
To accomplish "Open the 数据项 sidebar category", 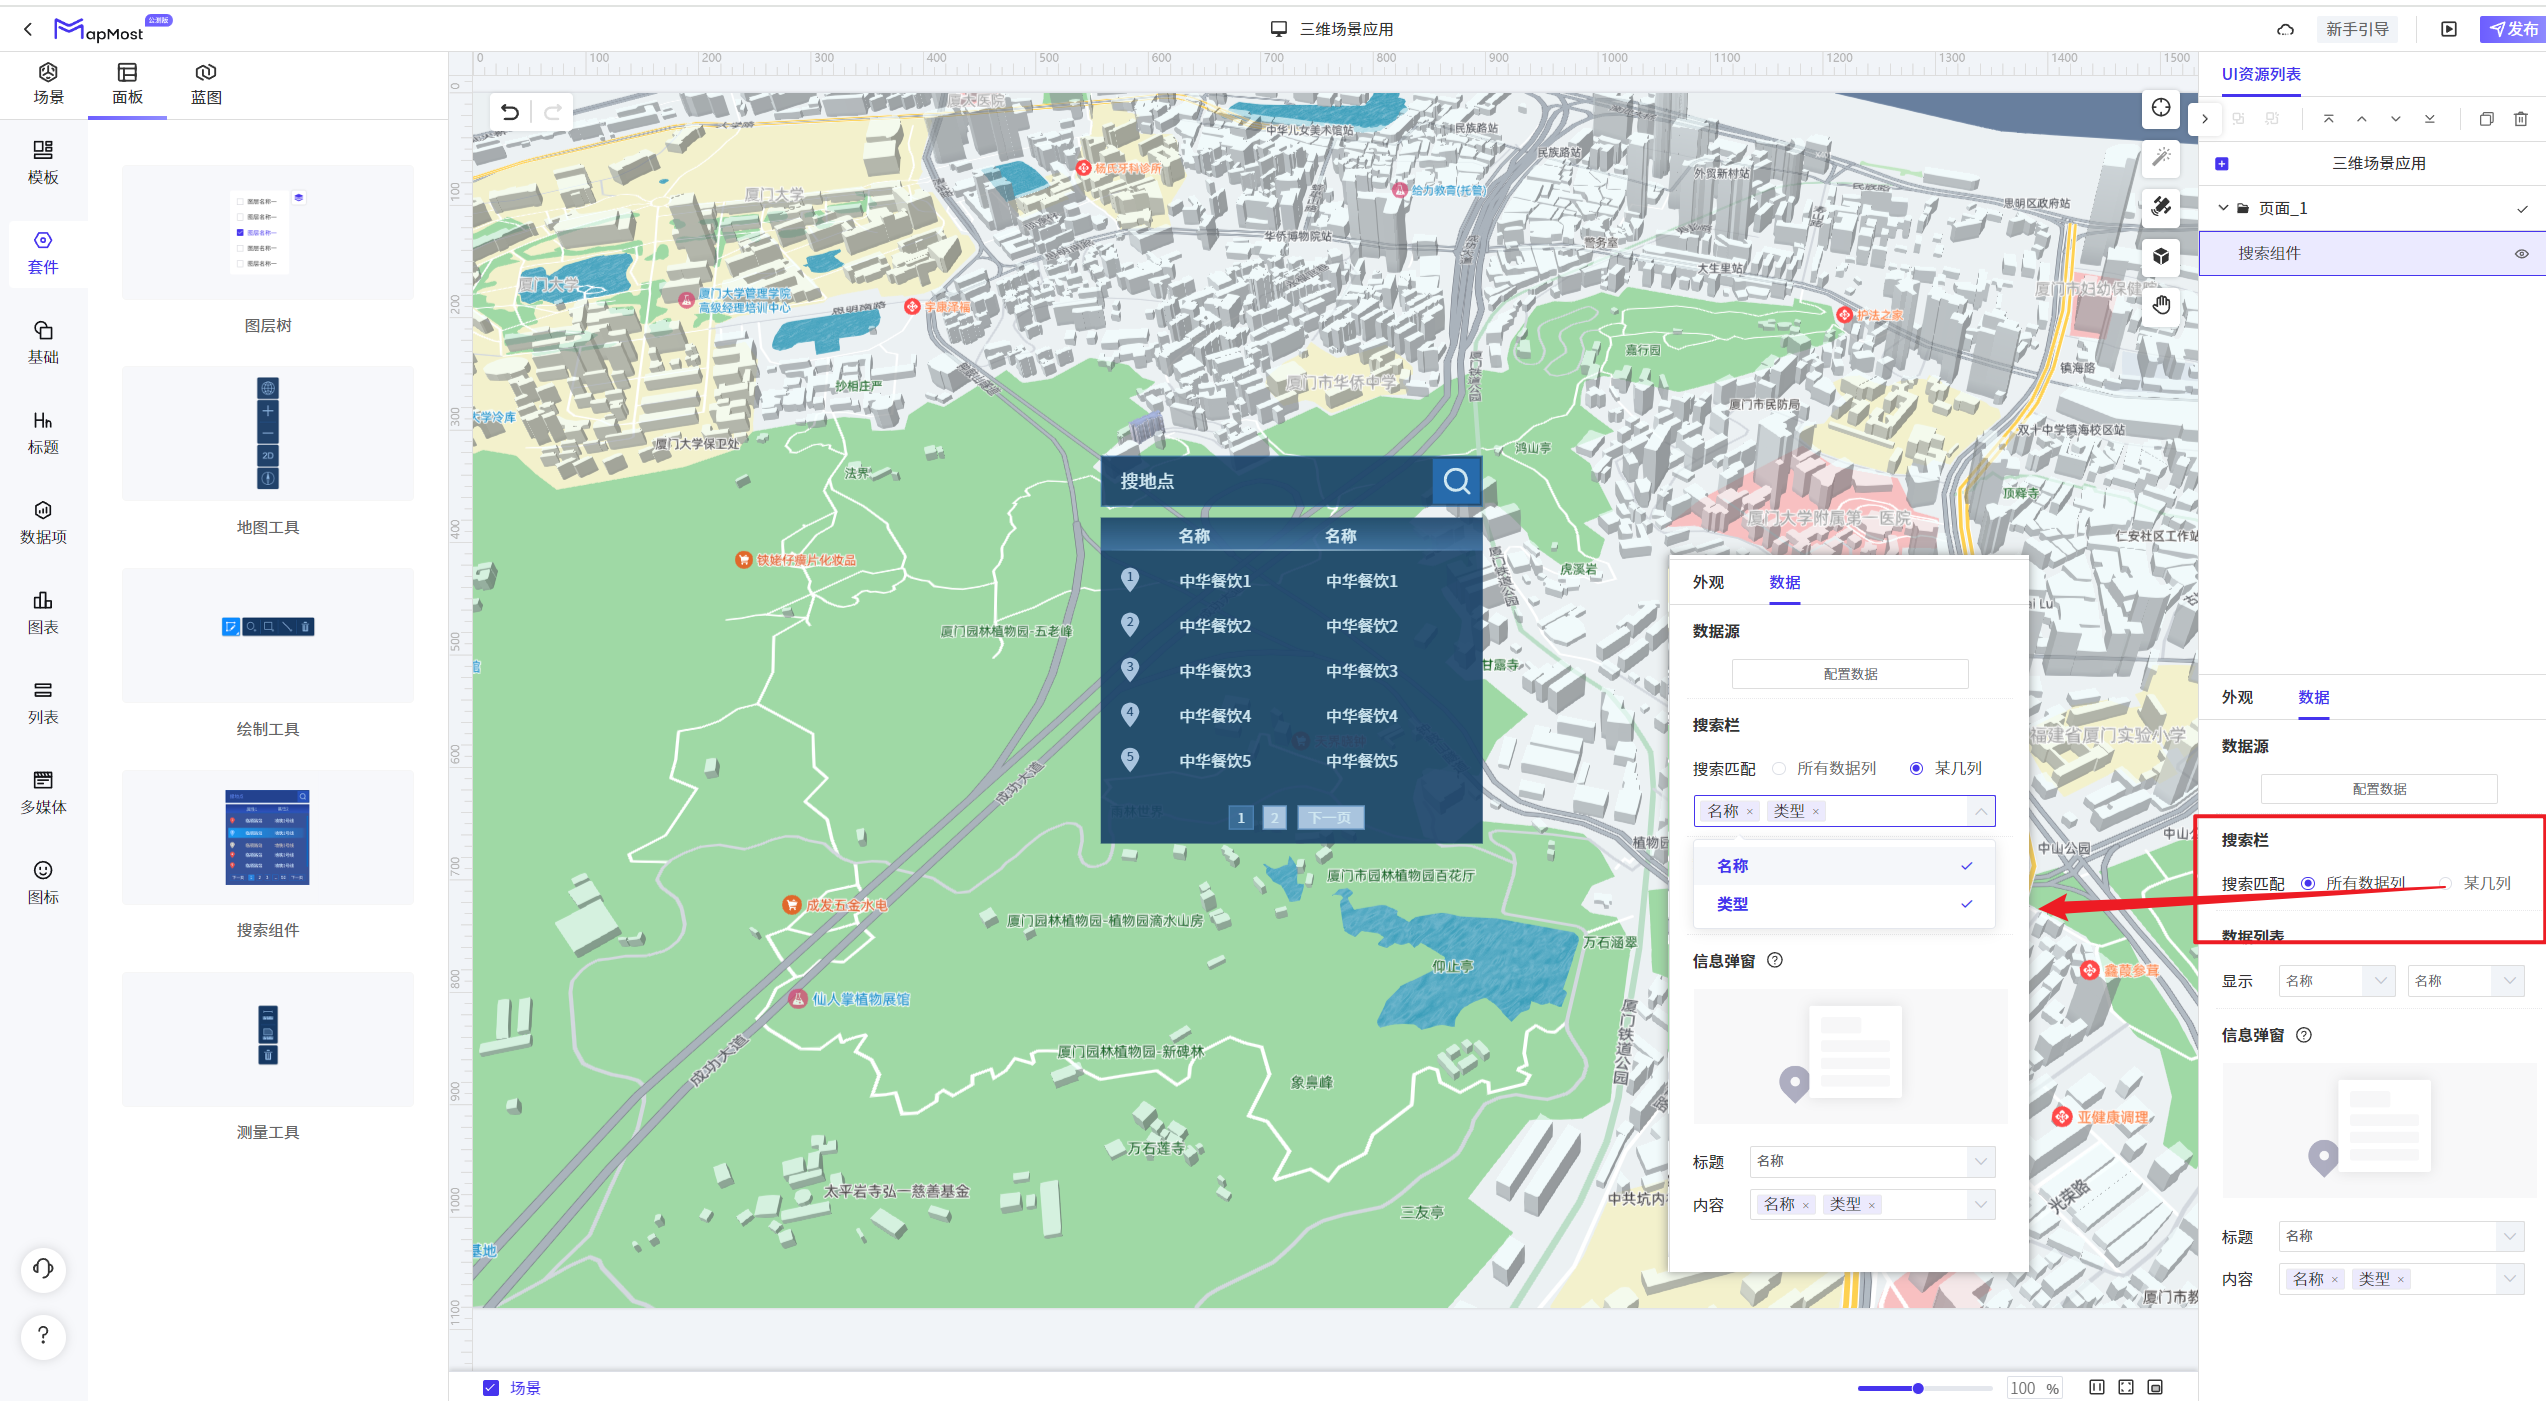I will [43, 522].
